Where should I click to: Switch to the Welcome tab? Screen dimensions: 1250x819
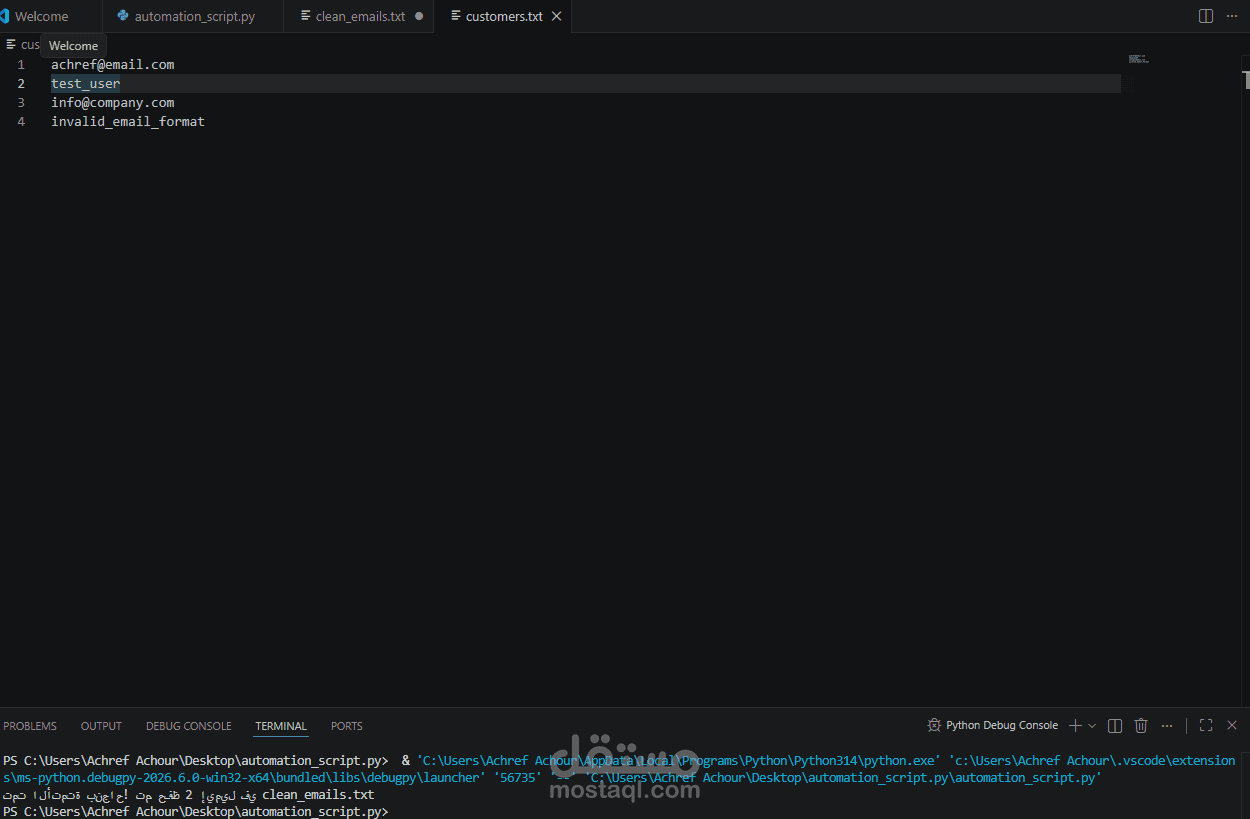tap(42, 16)
